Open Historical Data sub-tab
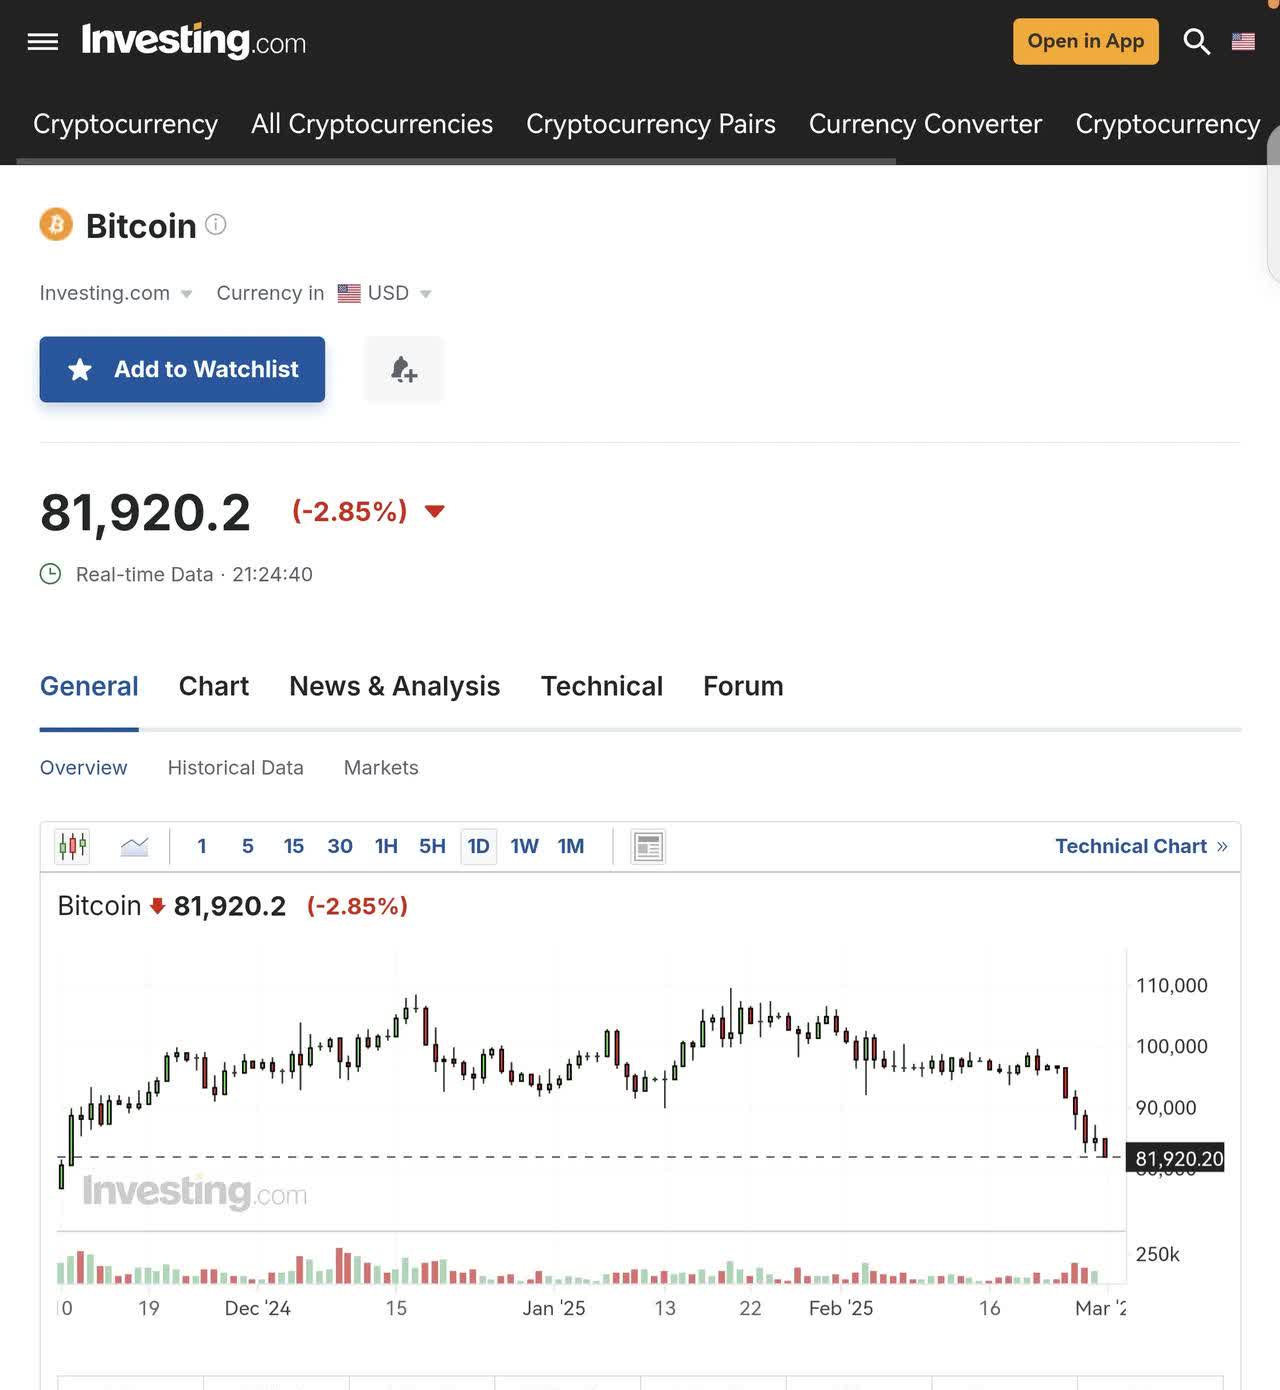 (235, 768)
